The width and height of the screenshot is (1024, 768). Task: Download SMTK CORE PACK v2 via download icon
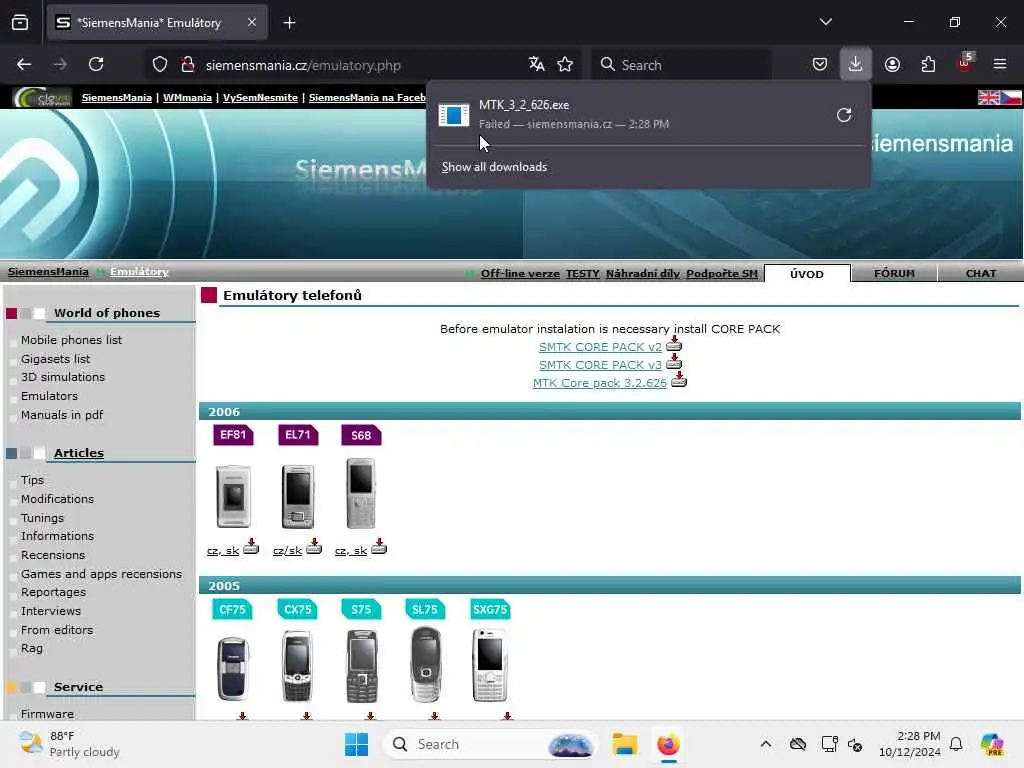coord(674,344)
